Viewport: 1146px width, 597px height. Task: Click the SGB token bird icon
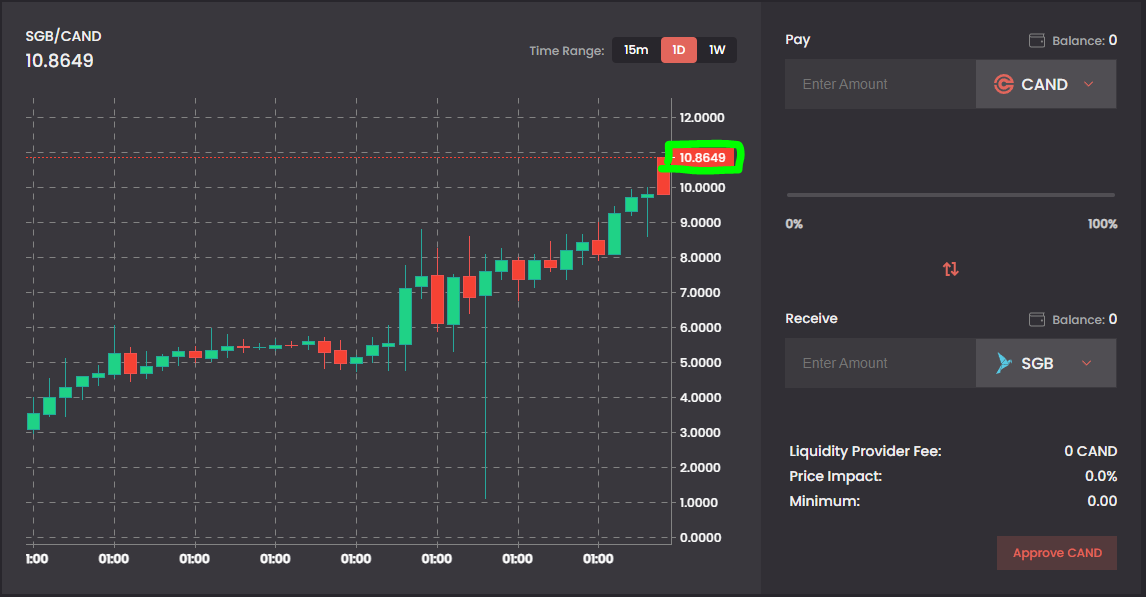tap(1004, 362)
